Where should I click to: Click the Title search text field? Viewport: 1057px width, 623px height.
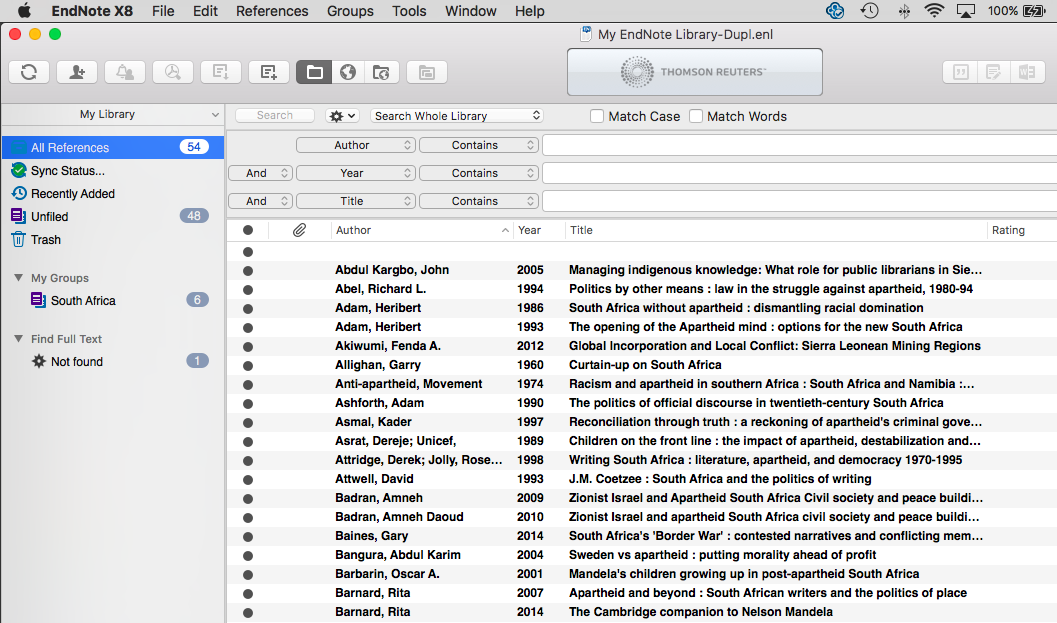click(x=799, y=201)
